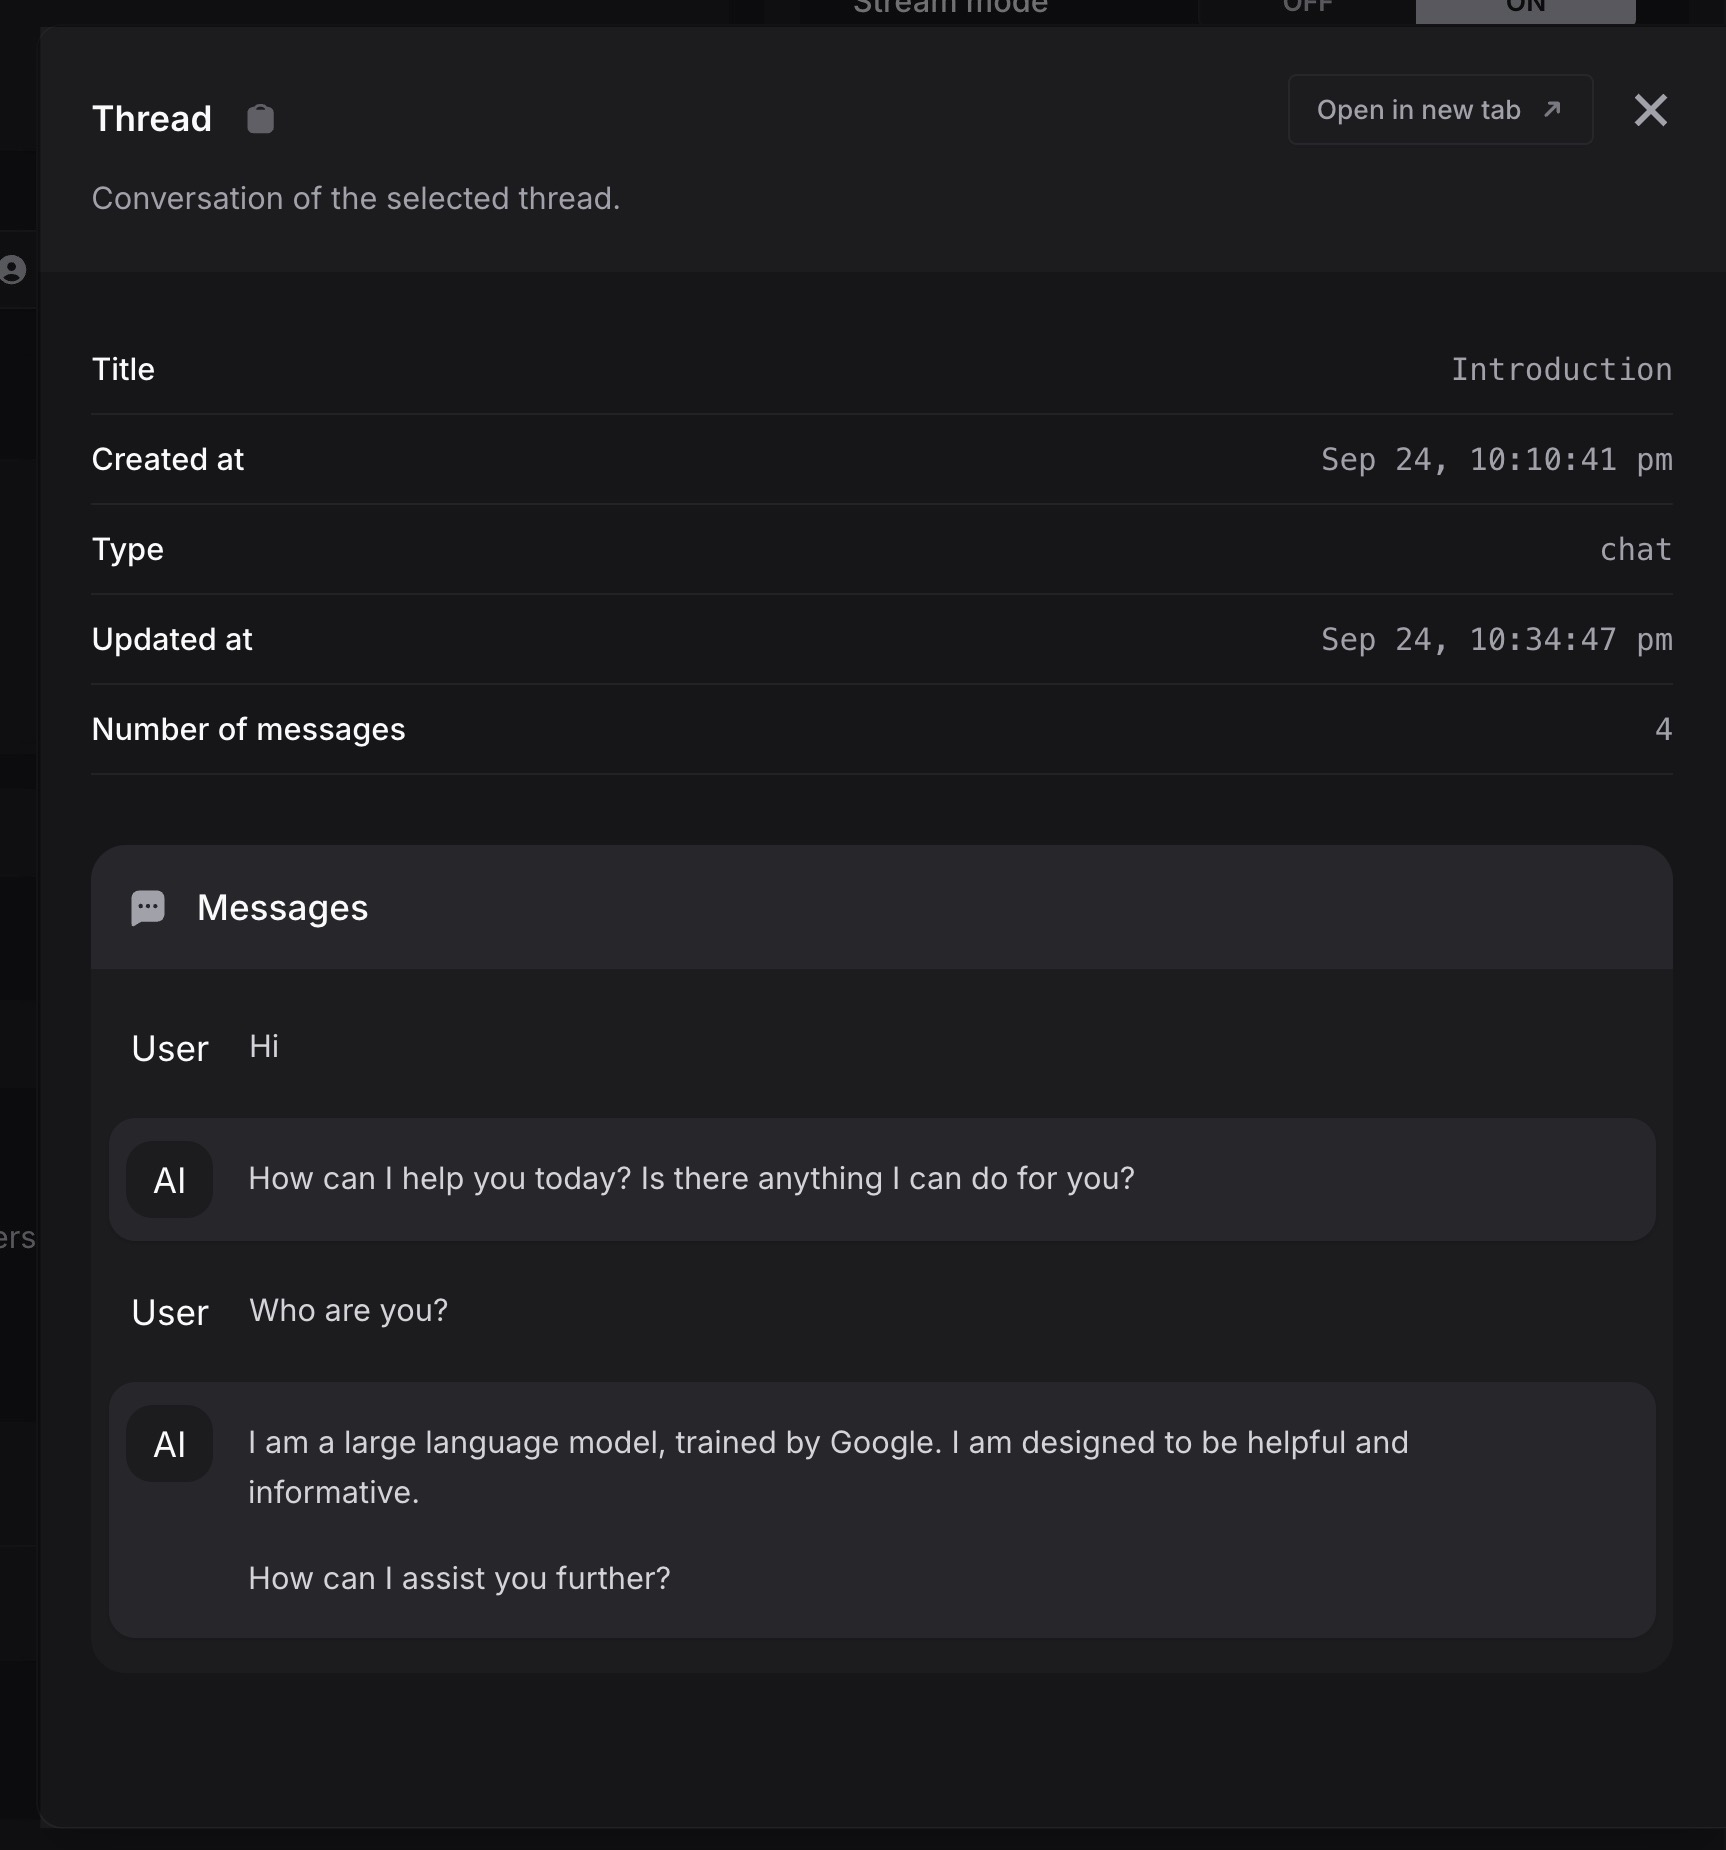Click the user avatar icon at left edge
The image size is (1726, 1850).
coord(13,269)
